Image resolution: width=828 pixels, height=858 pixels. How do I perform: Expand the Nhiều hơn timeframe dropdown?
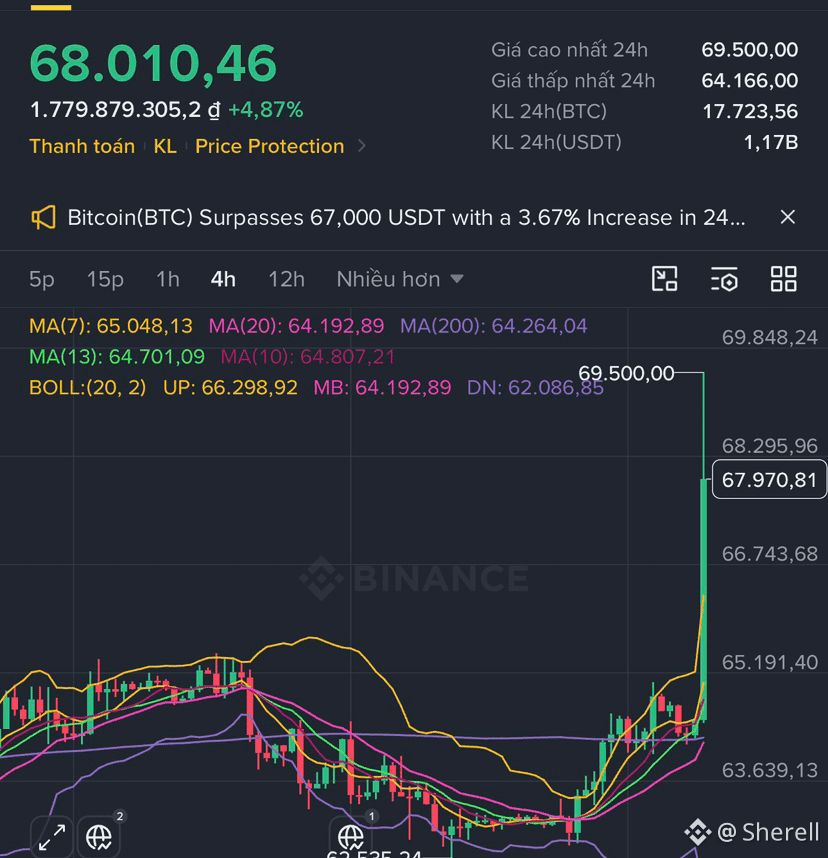click(x=400, y=279)
